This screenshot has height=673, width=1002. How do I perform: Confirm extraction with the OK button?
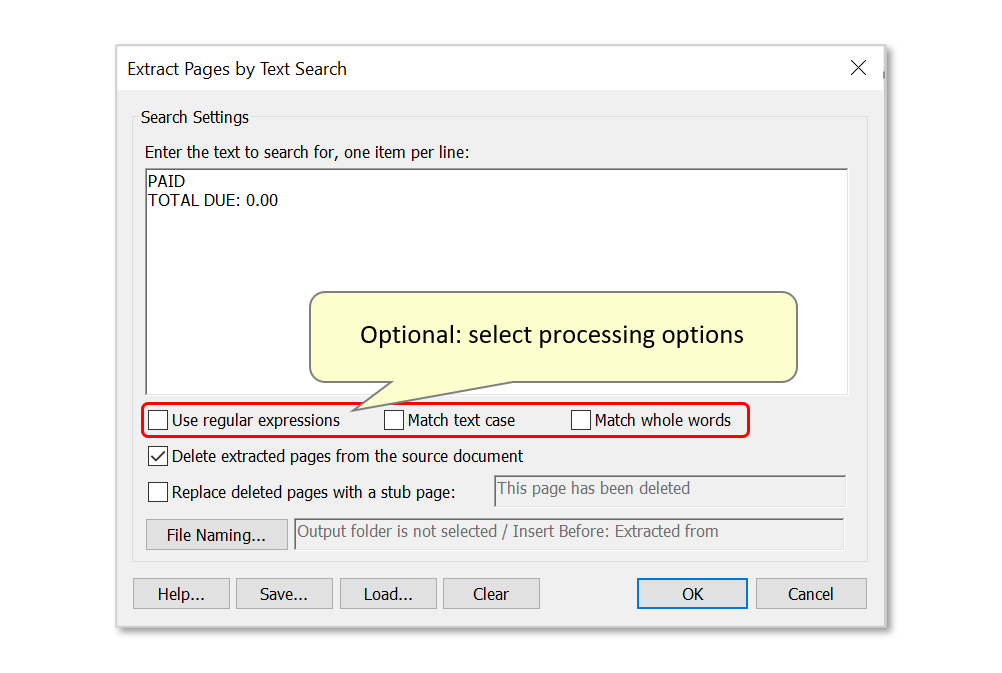[692, 593]
